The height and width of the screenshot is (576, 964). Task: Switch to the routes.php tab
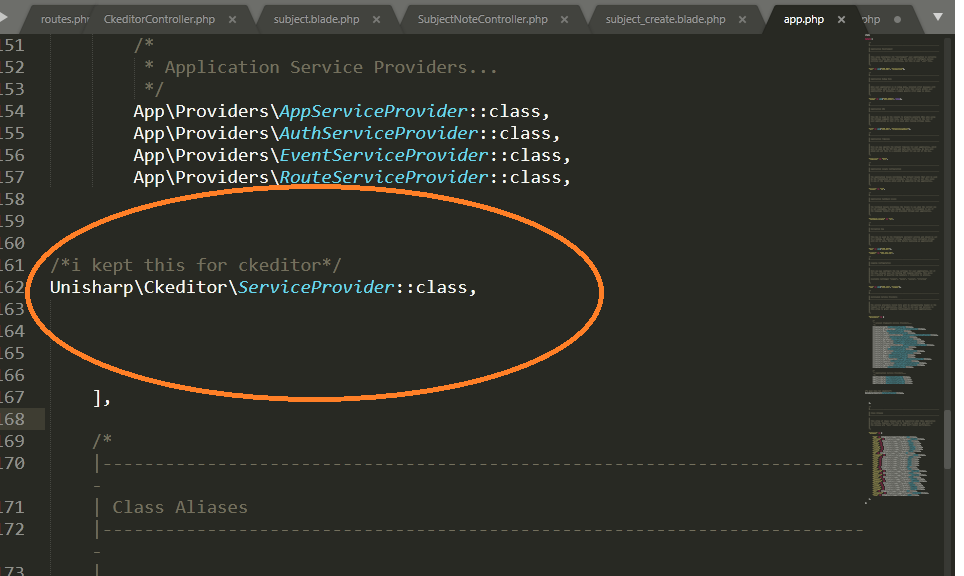tap(64, 19)
